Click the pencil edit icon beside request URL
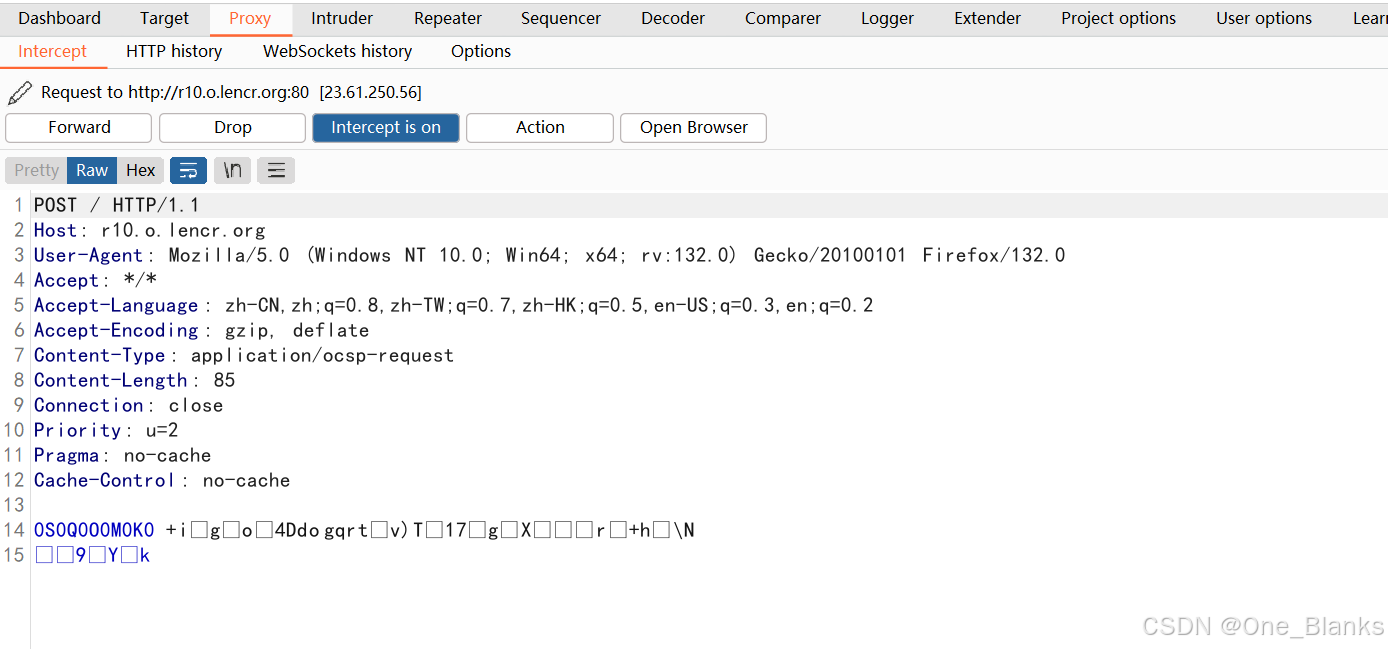1388x649 pixels. [x=20, y=93]
